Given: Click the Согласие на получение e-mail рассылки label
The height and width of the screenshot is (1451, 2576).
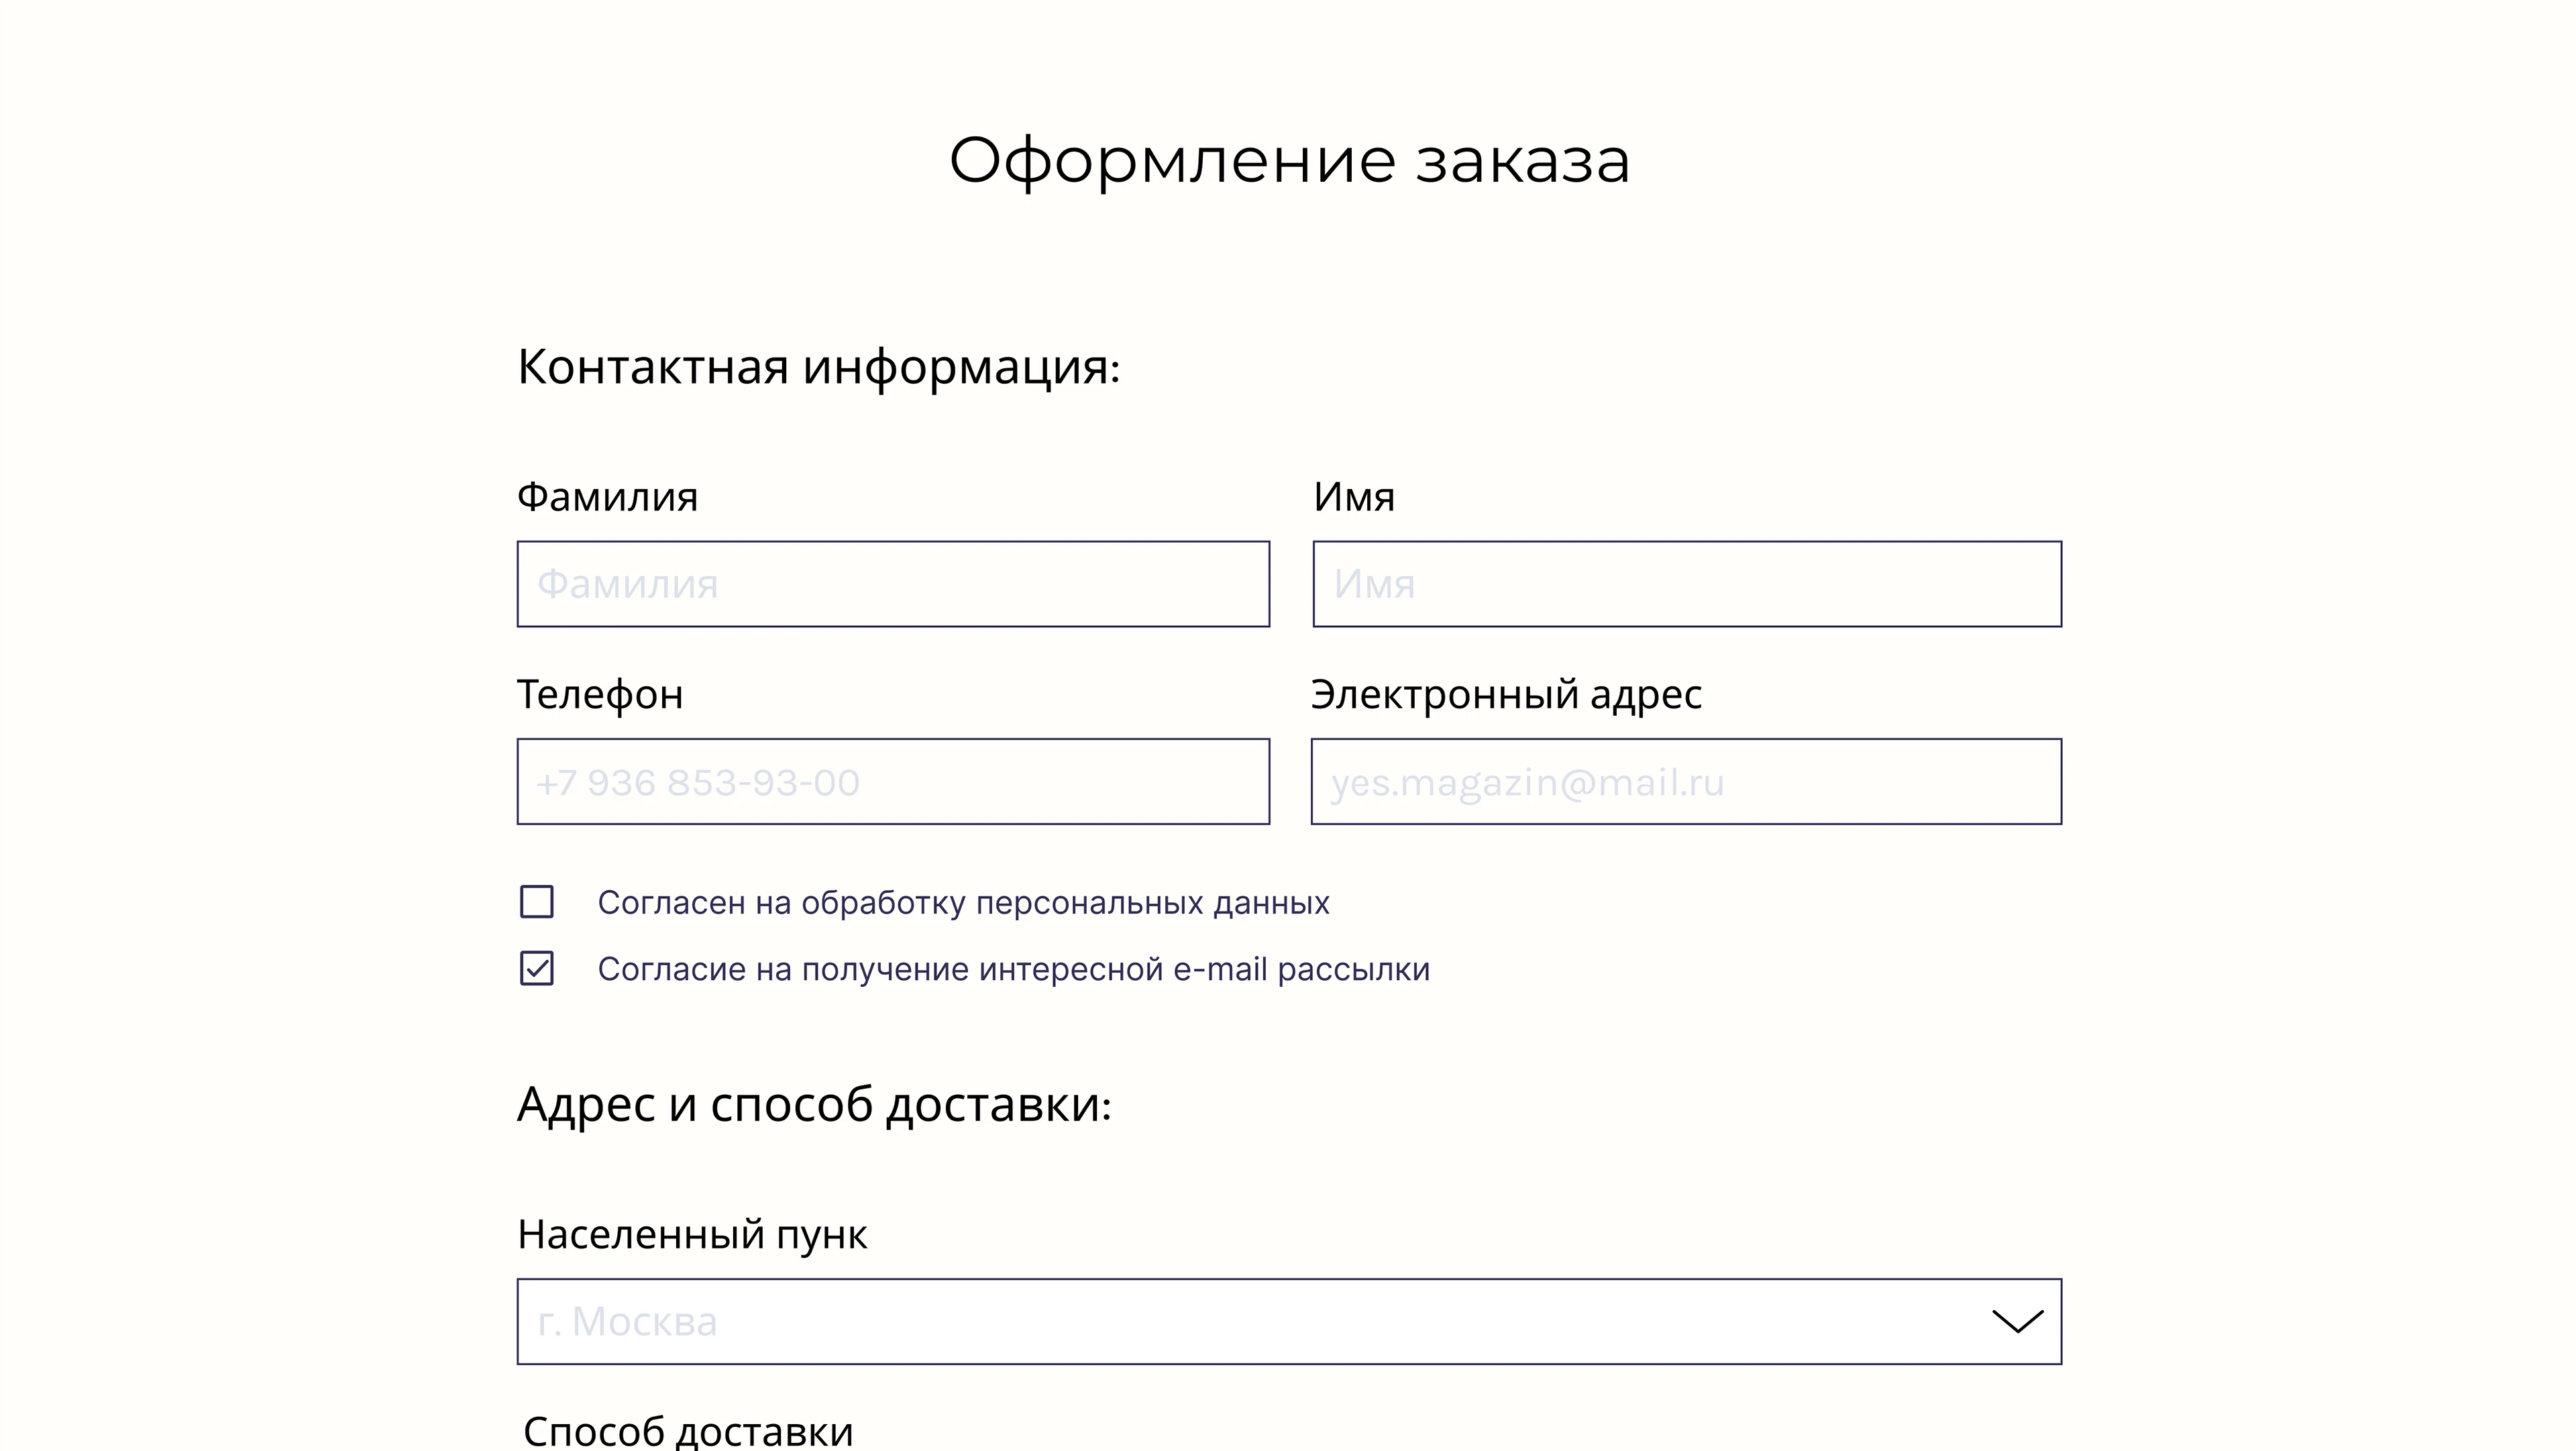Looking at the screenshot, I should 1013,969.
